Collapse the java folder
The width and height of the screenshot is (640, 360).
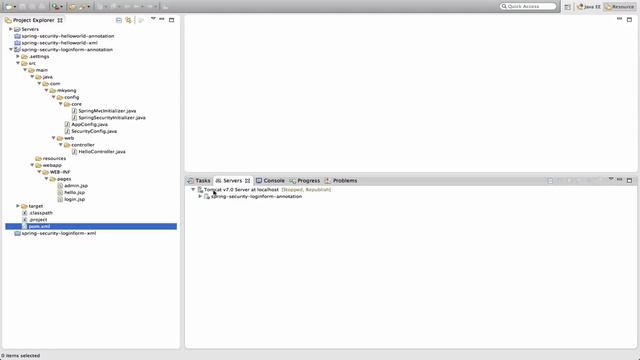(32, 77)
